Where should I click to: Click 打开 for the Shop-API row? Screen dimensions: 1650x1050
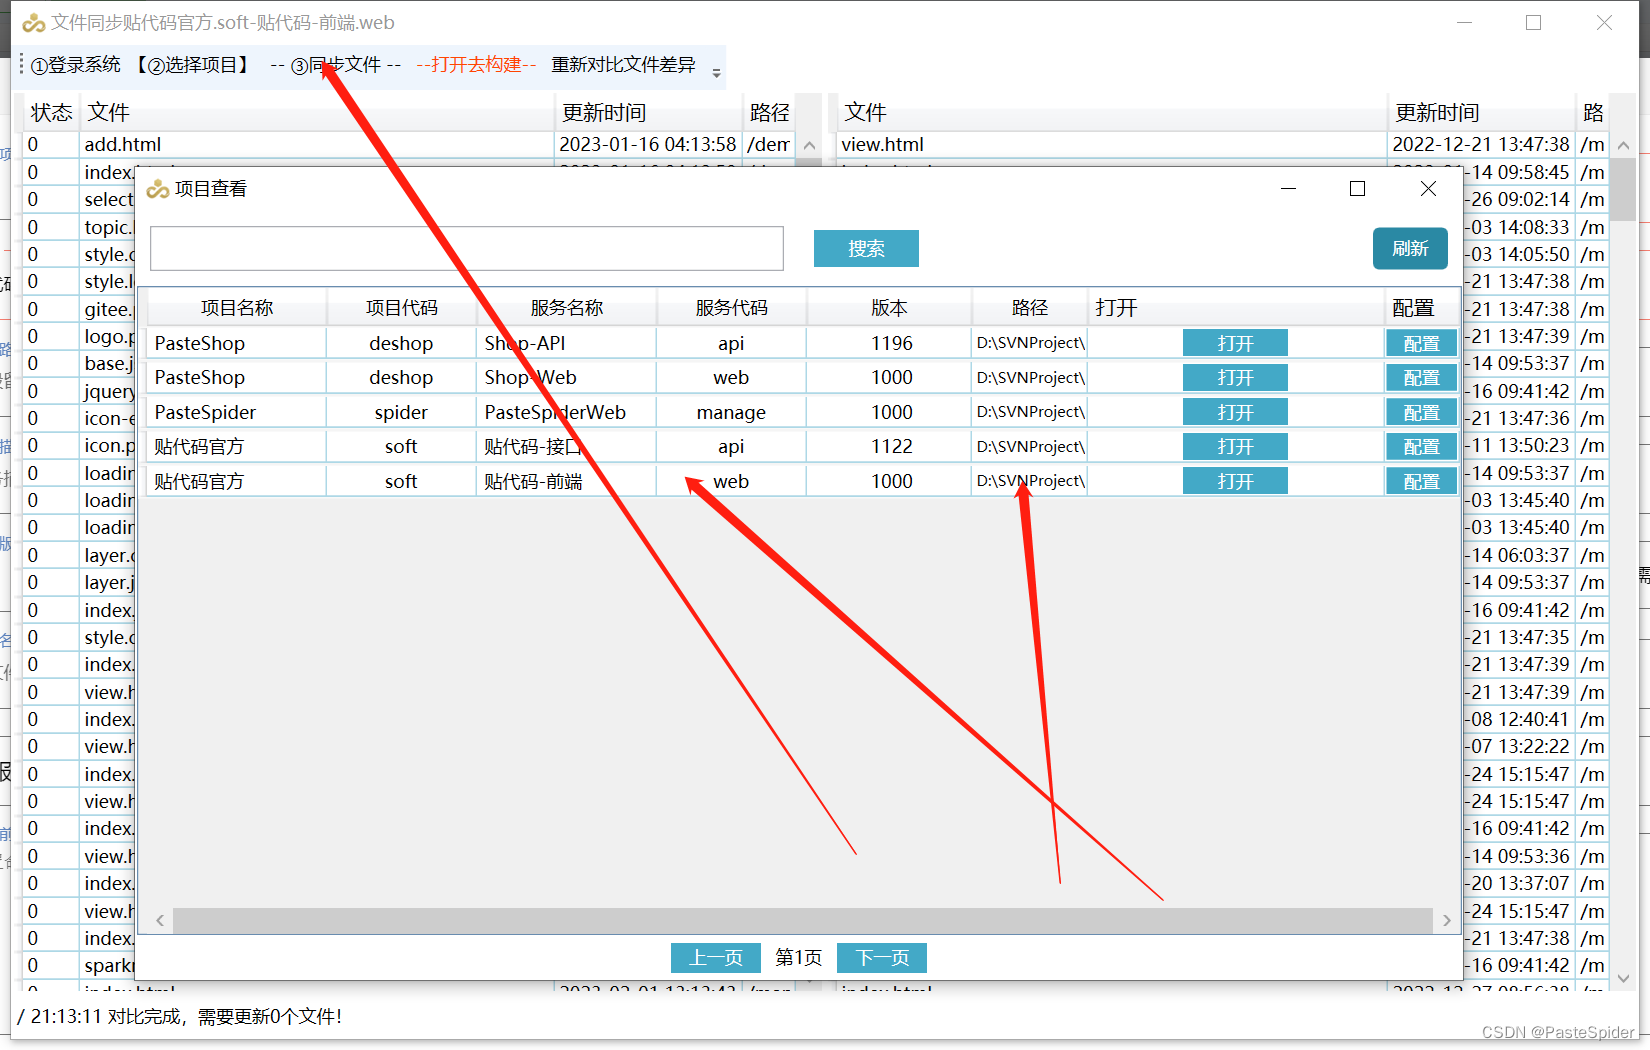point(1235,344)
